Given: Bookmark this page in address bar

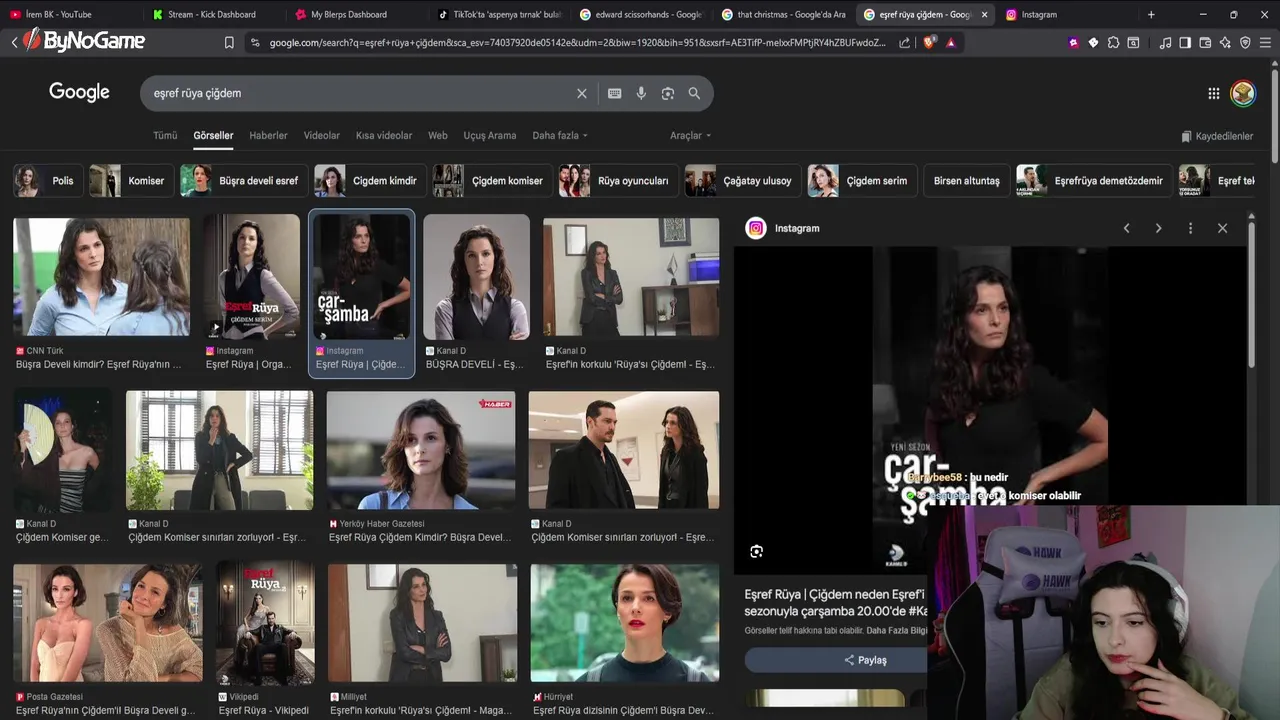Looking at the screenshot, I should [229, 43].
